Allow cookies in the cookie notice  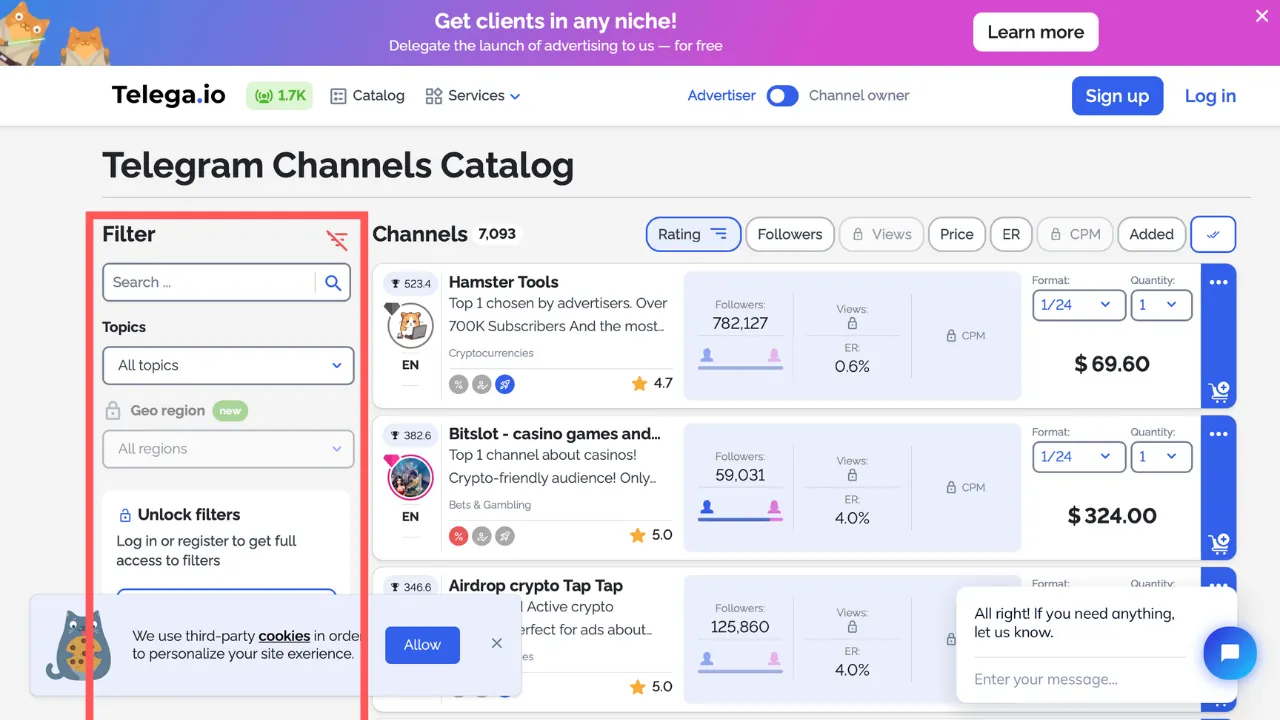(x=422, y=645)
